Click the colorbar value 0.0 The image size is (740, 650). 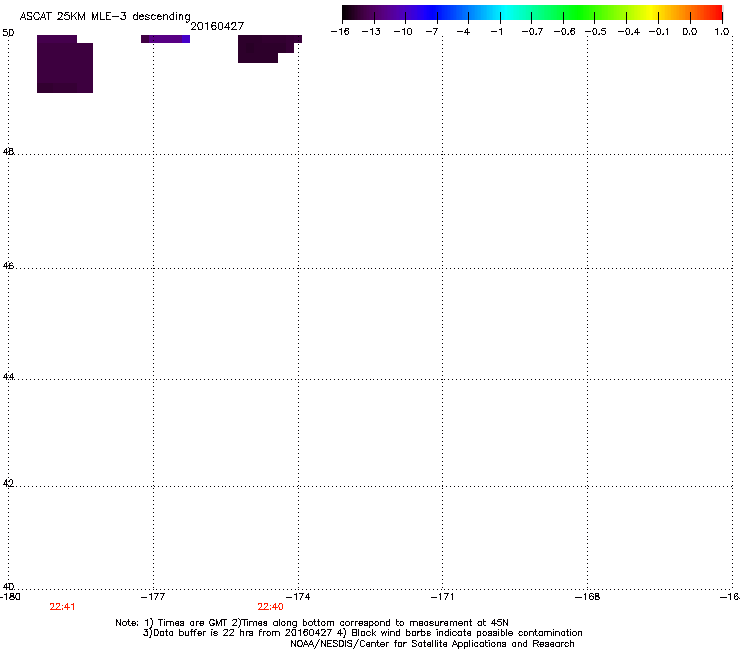(x=690, y=32)
